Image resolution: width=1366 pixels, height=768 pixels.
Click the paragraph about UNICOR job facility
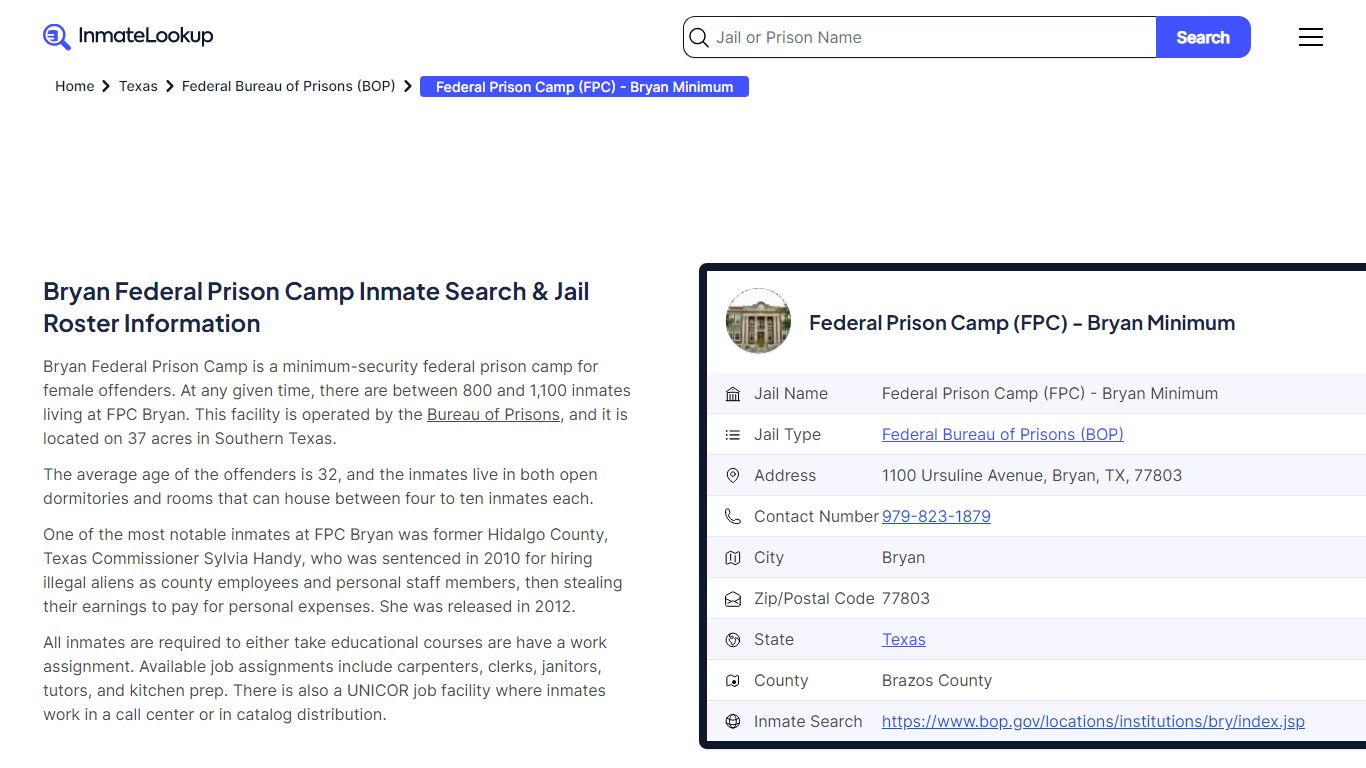(x=325, y=678)
